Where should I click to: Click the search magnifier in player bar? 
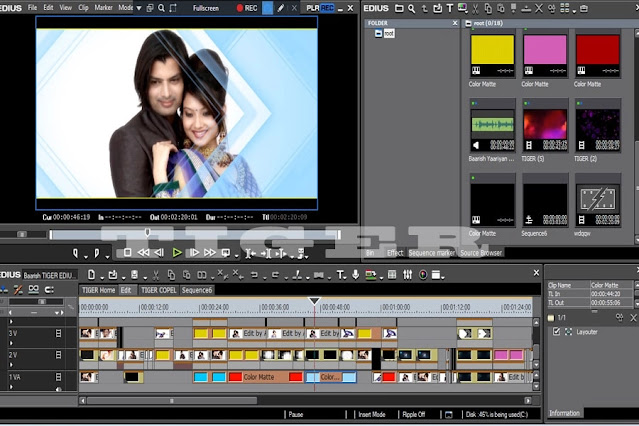[x=162, y=8]
